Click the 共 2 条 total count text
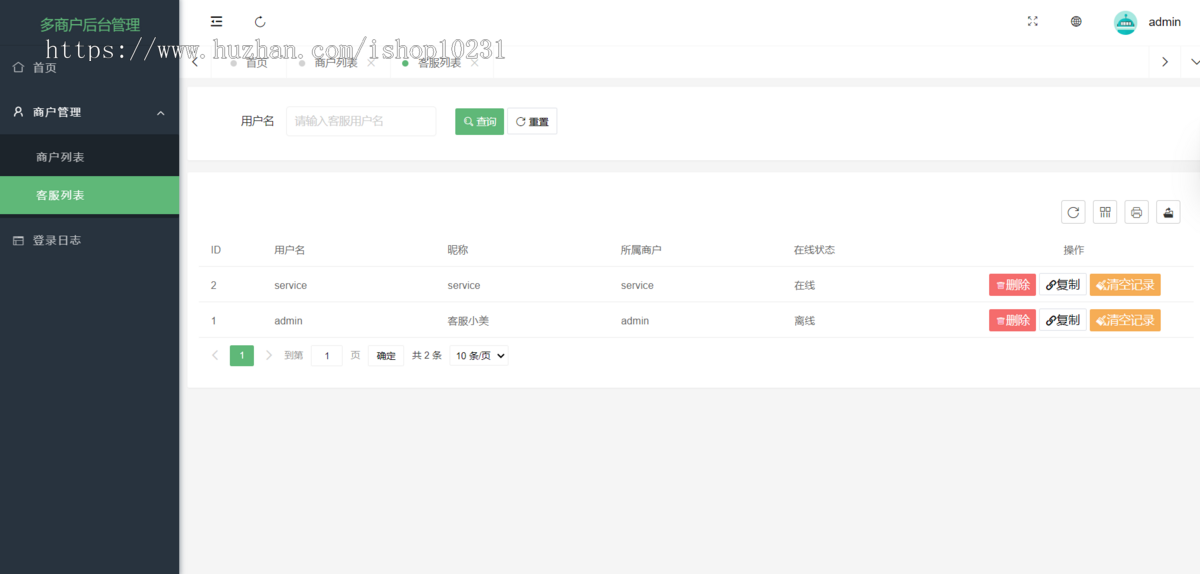This screenshot has height=574, width=1200. point(427,355)
